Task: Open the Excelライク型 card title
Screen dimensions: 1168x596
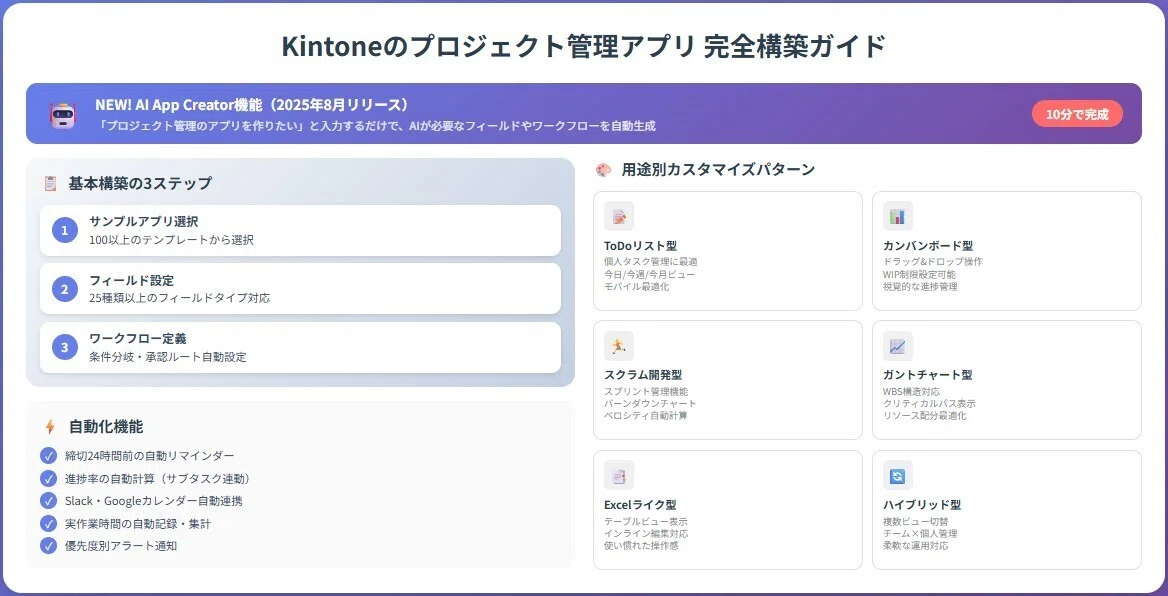Action: 641,504
